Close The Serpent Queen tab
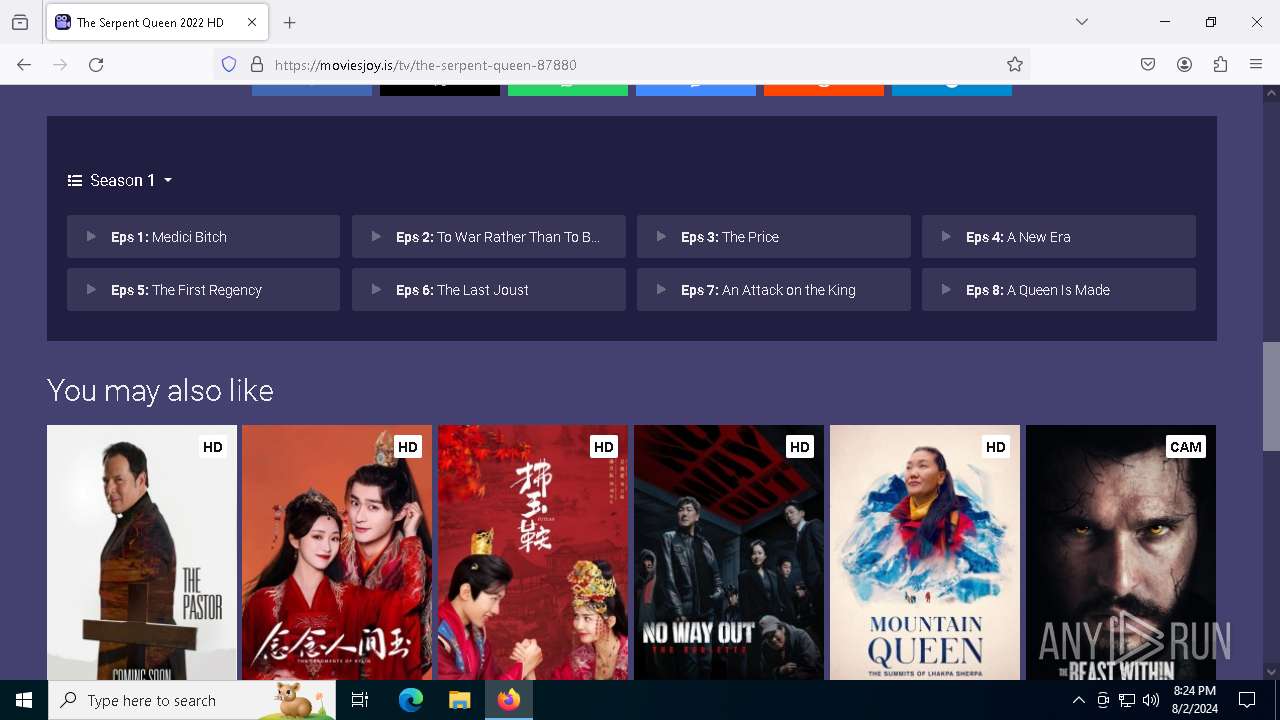 [x=252, y=22]
